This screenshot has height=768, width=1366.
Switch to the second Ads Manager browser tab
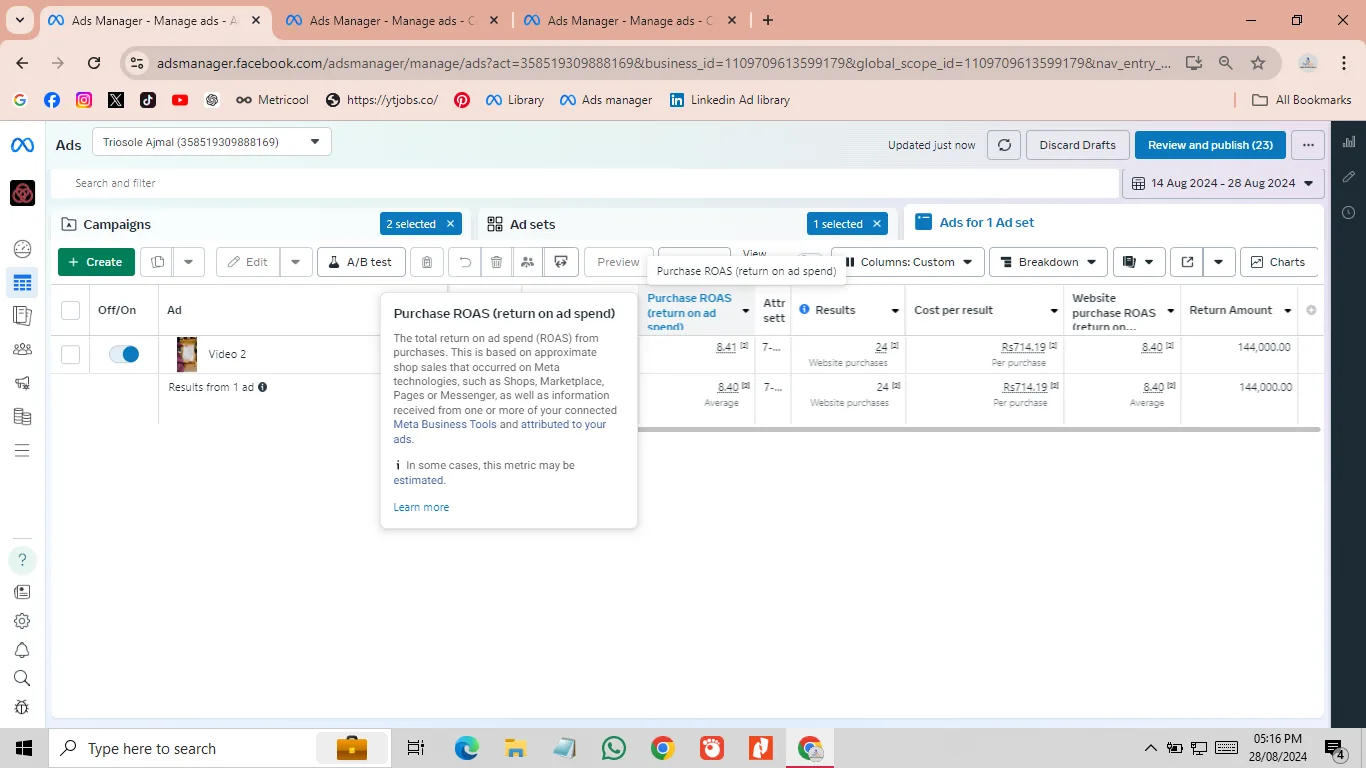tap(394, 21)
